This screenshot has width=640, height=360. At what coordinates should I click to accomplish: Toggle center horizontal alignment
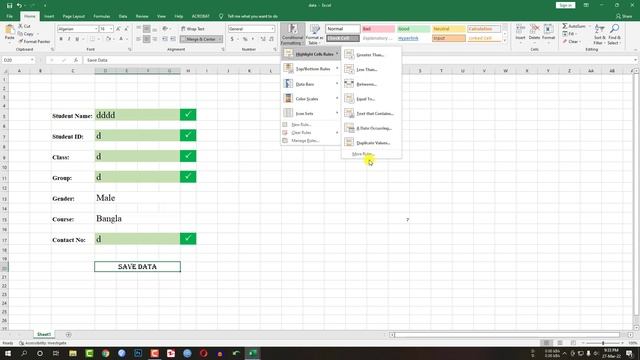coord(147,39)
